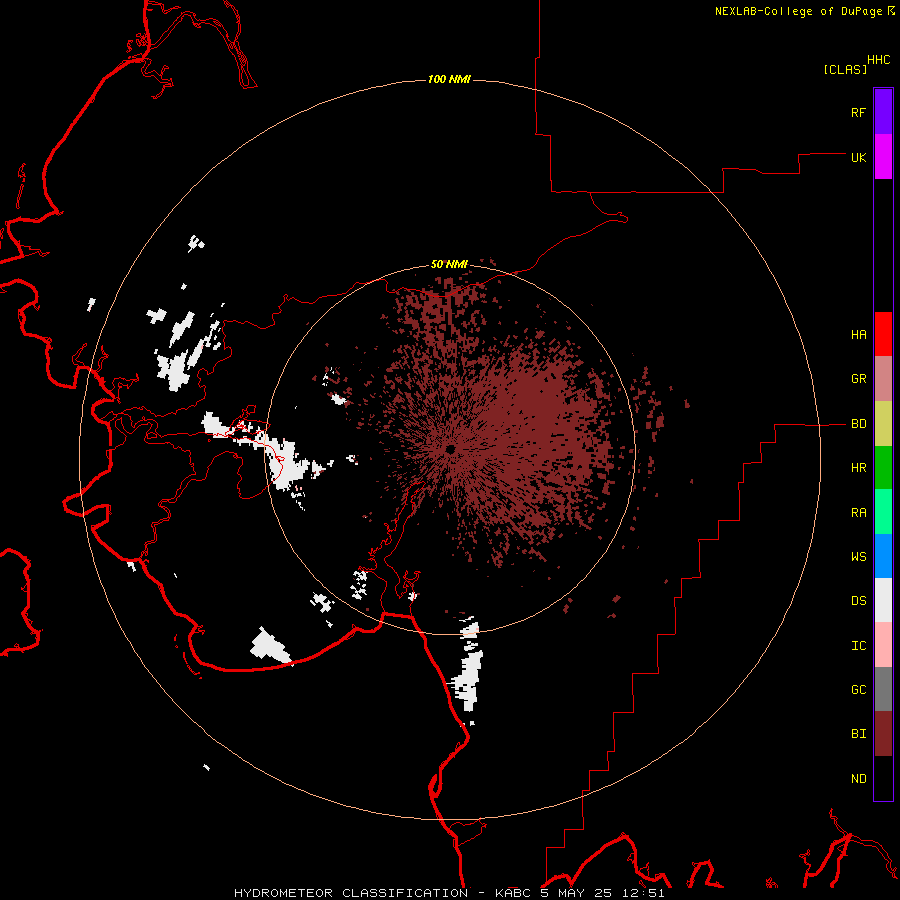Click the NEXLAB-College of DuPage credit text
900x900 pixels.
point(798,11)
